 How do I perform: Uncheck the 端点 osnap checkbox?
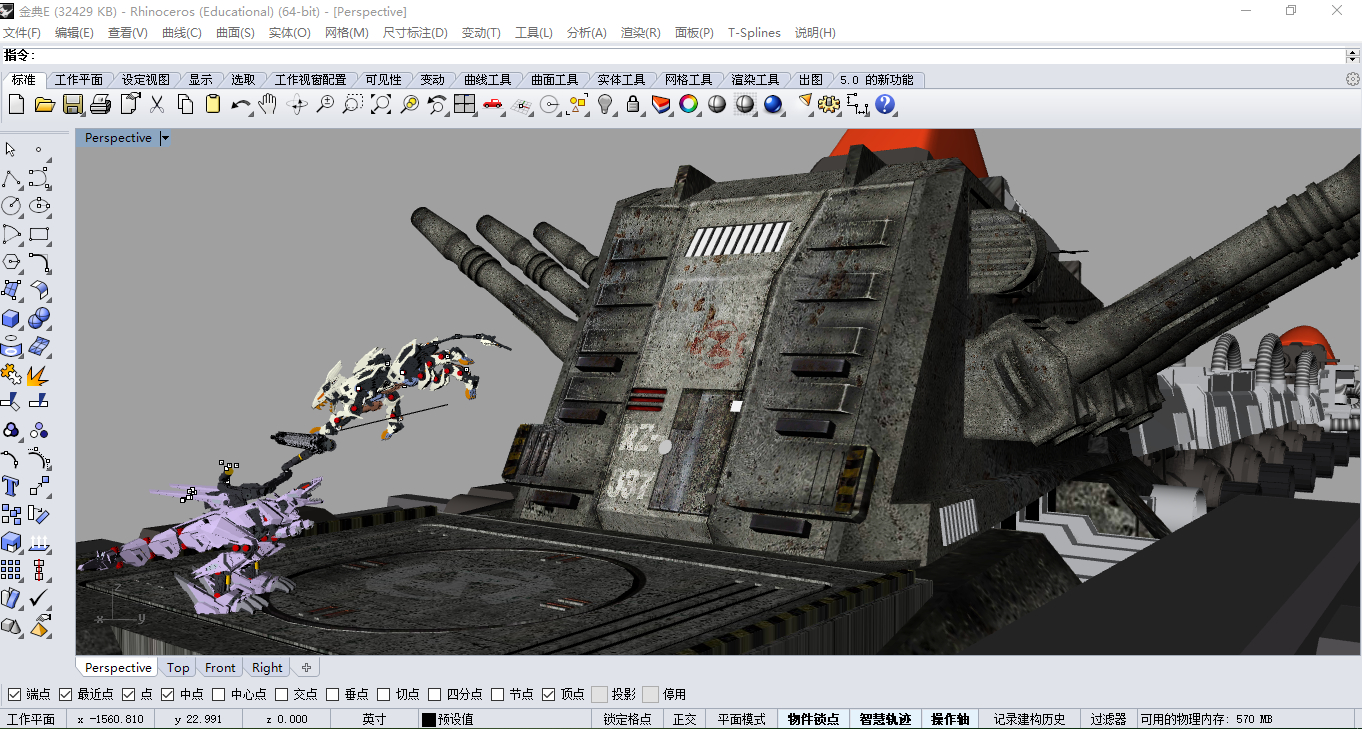pos(15,694)
